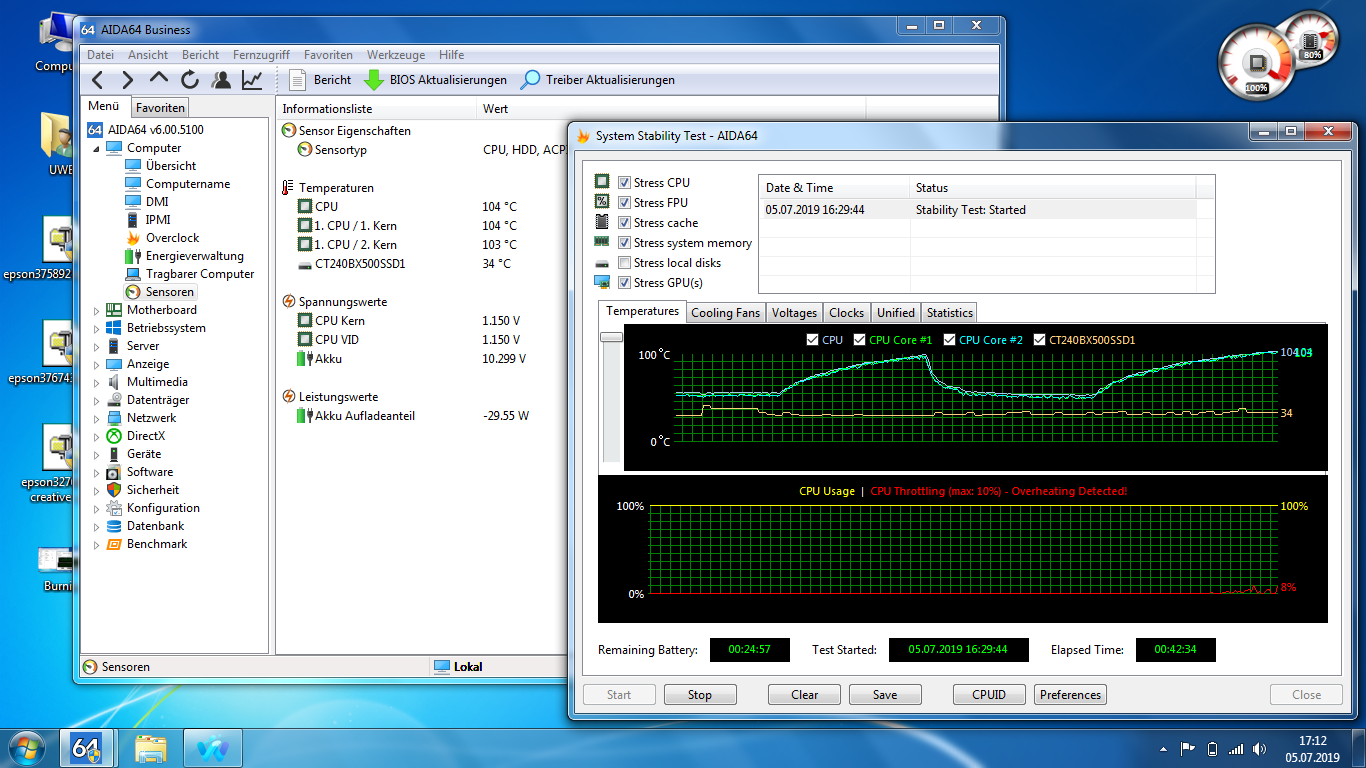Click the Stress local disks drive icon
The width and height of the screenshot is (1366, 768).
click(x=602, y=263)
